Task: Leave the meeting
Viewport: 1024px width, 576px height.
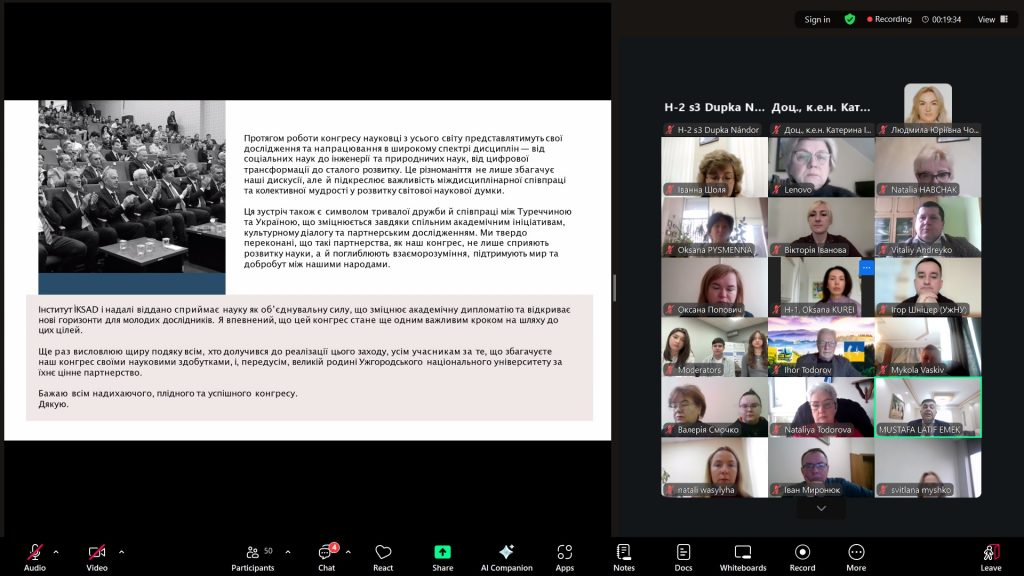Action: pos(990,556)
